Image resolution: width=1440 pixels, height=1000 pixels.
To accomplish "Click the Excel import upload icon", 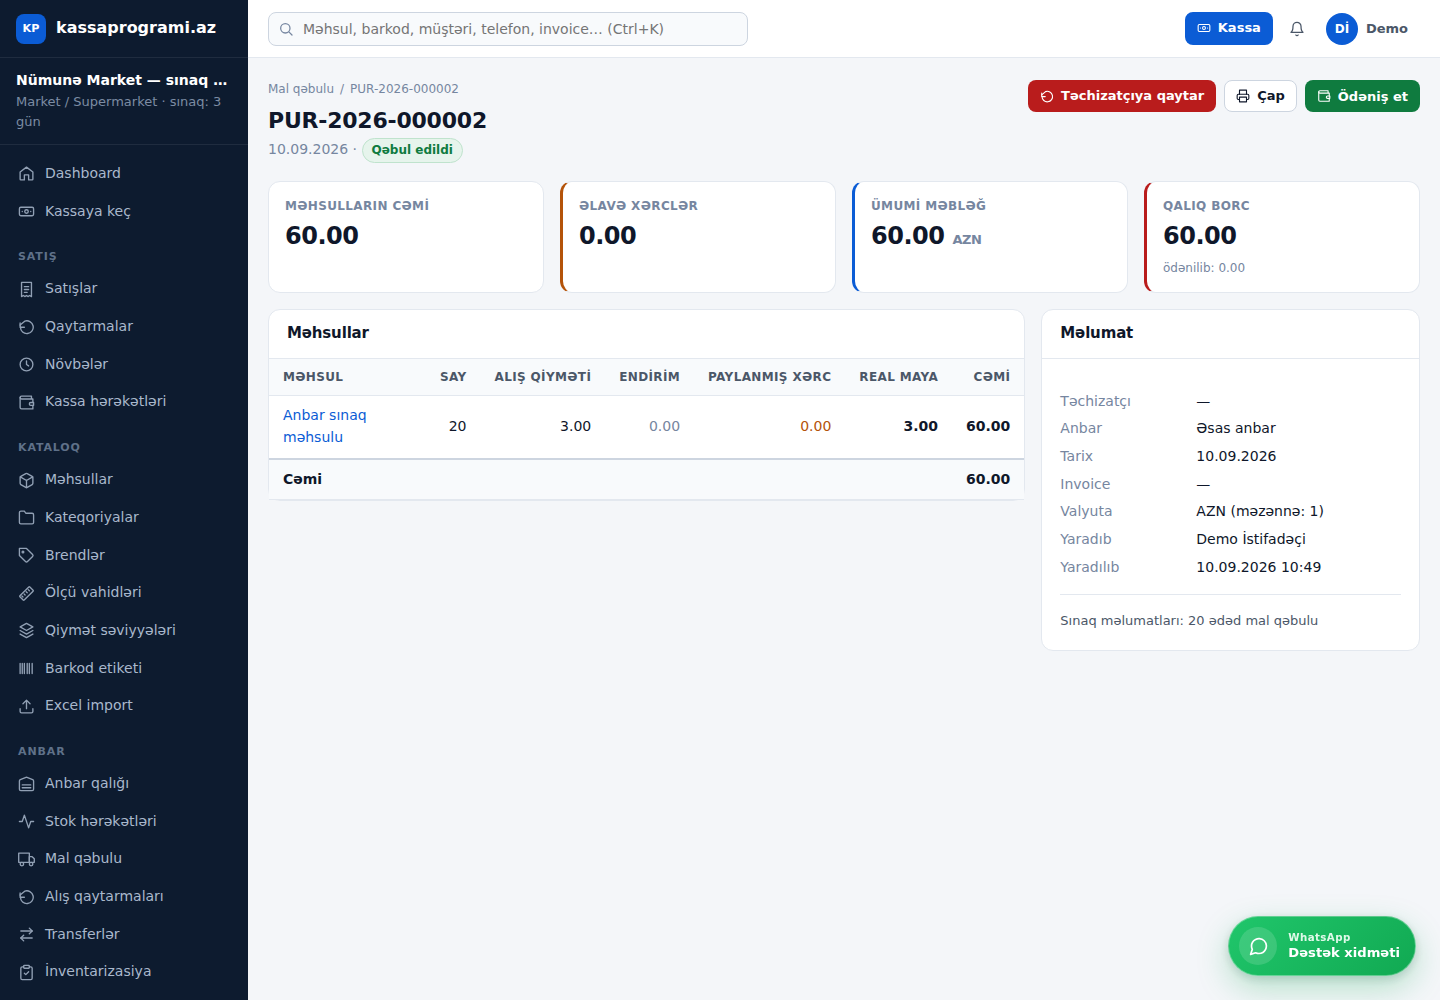I will pos(27,706).
